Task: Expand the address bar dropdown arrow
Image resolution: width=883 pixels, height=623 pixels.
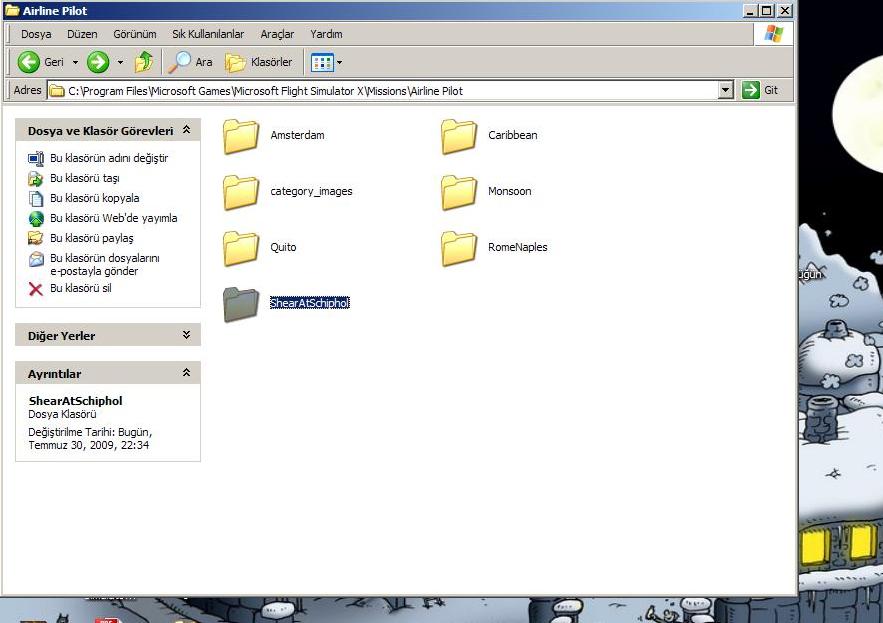Action: click(726, 90)
